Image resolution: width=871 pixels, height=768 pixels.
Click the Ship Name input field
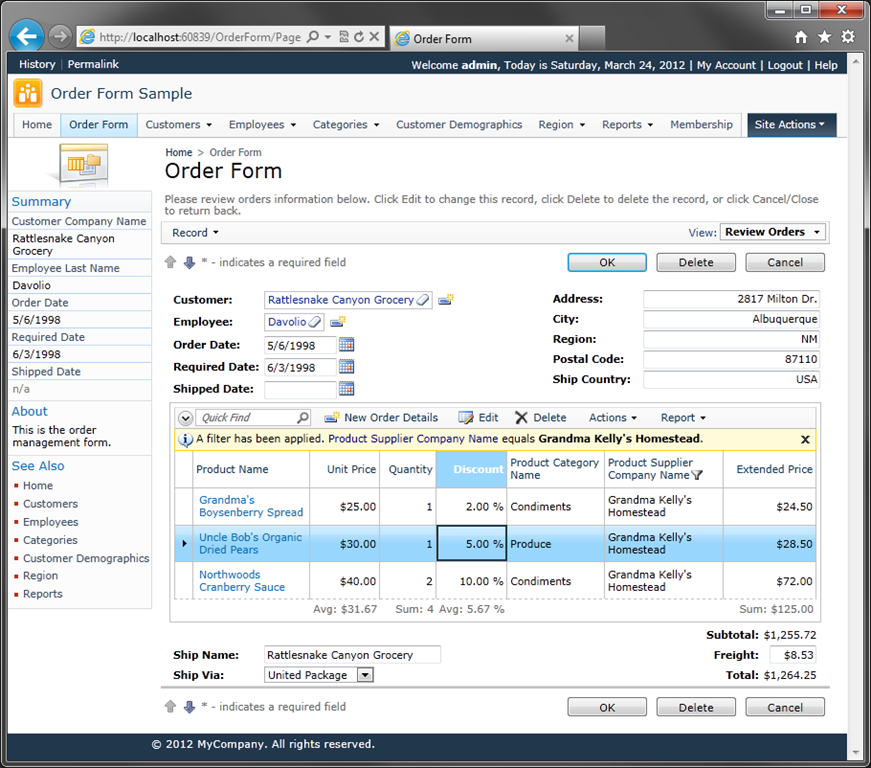tap(352, 655)
